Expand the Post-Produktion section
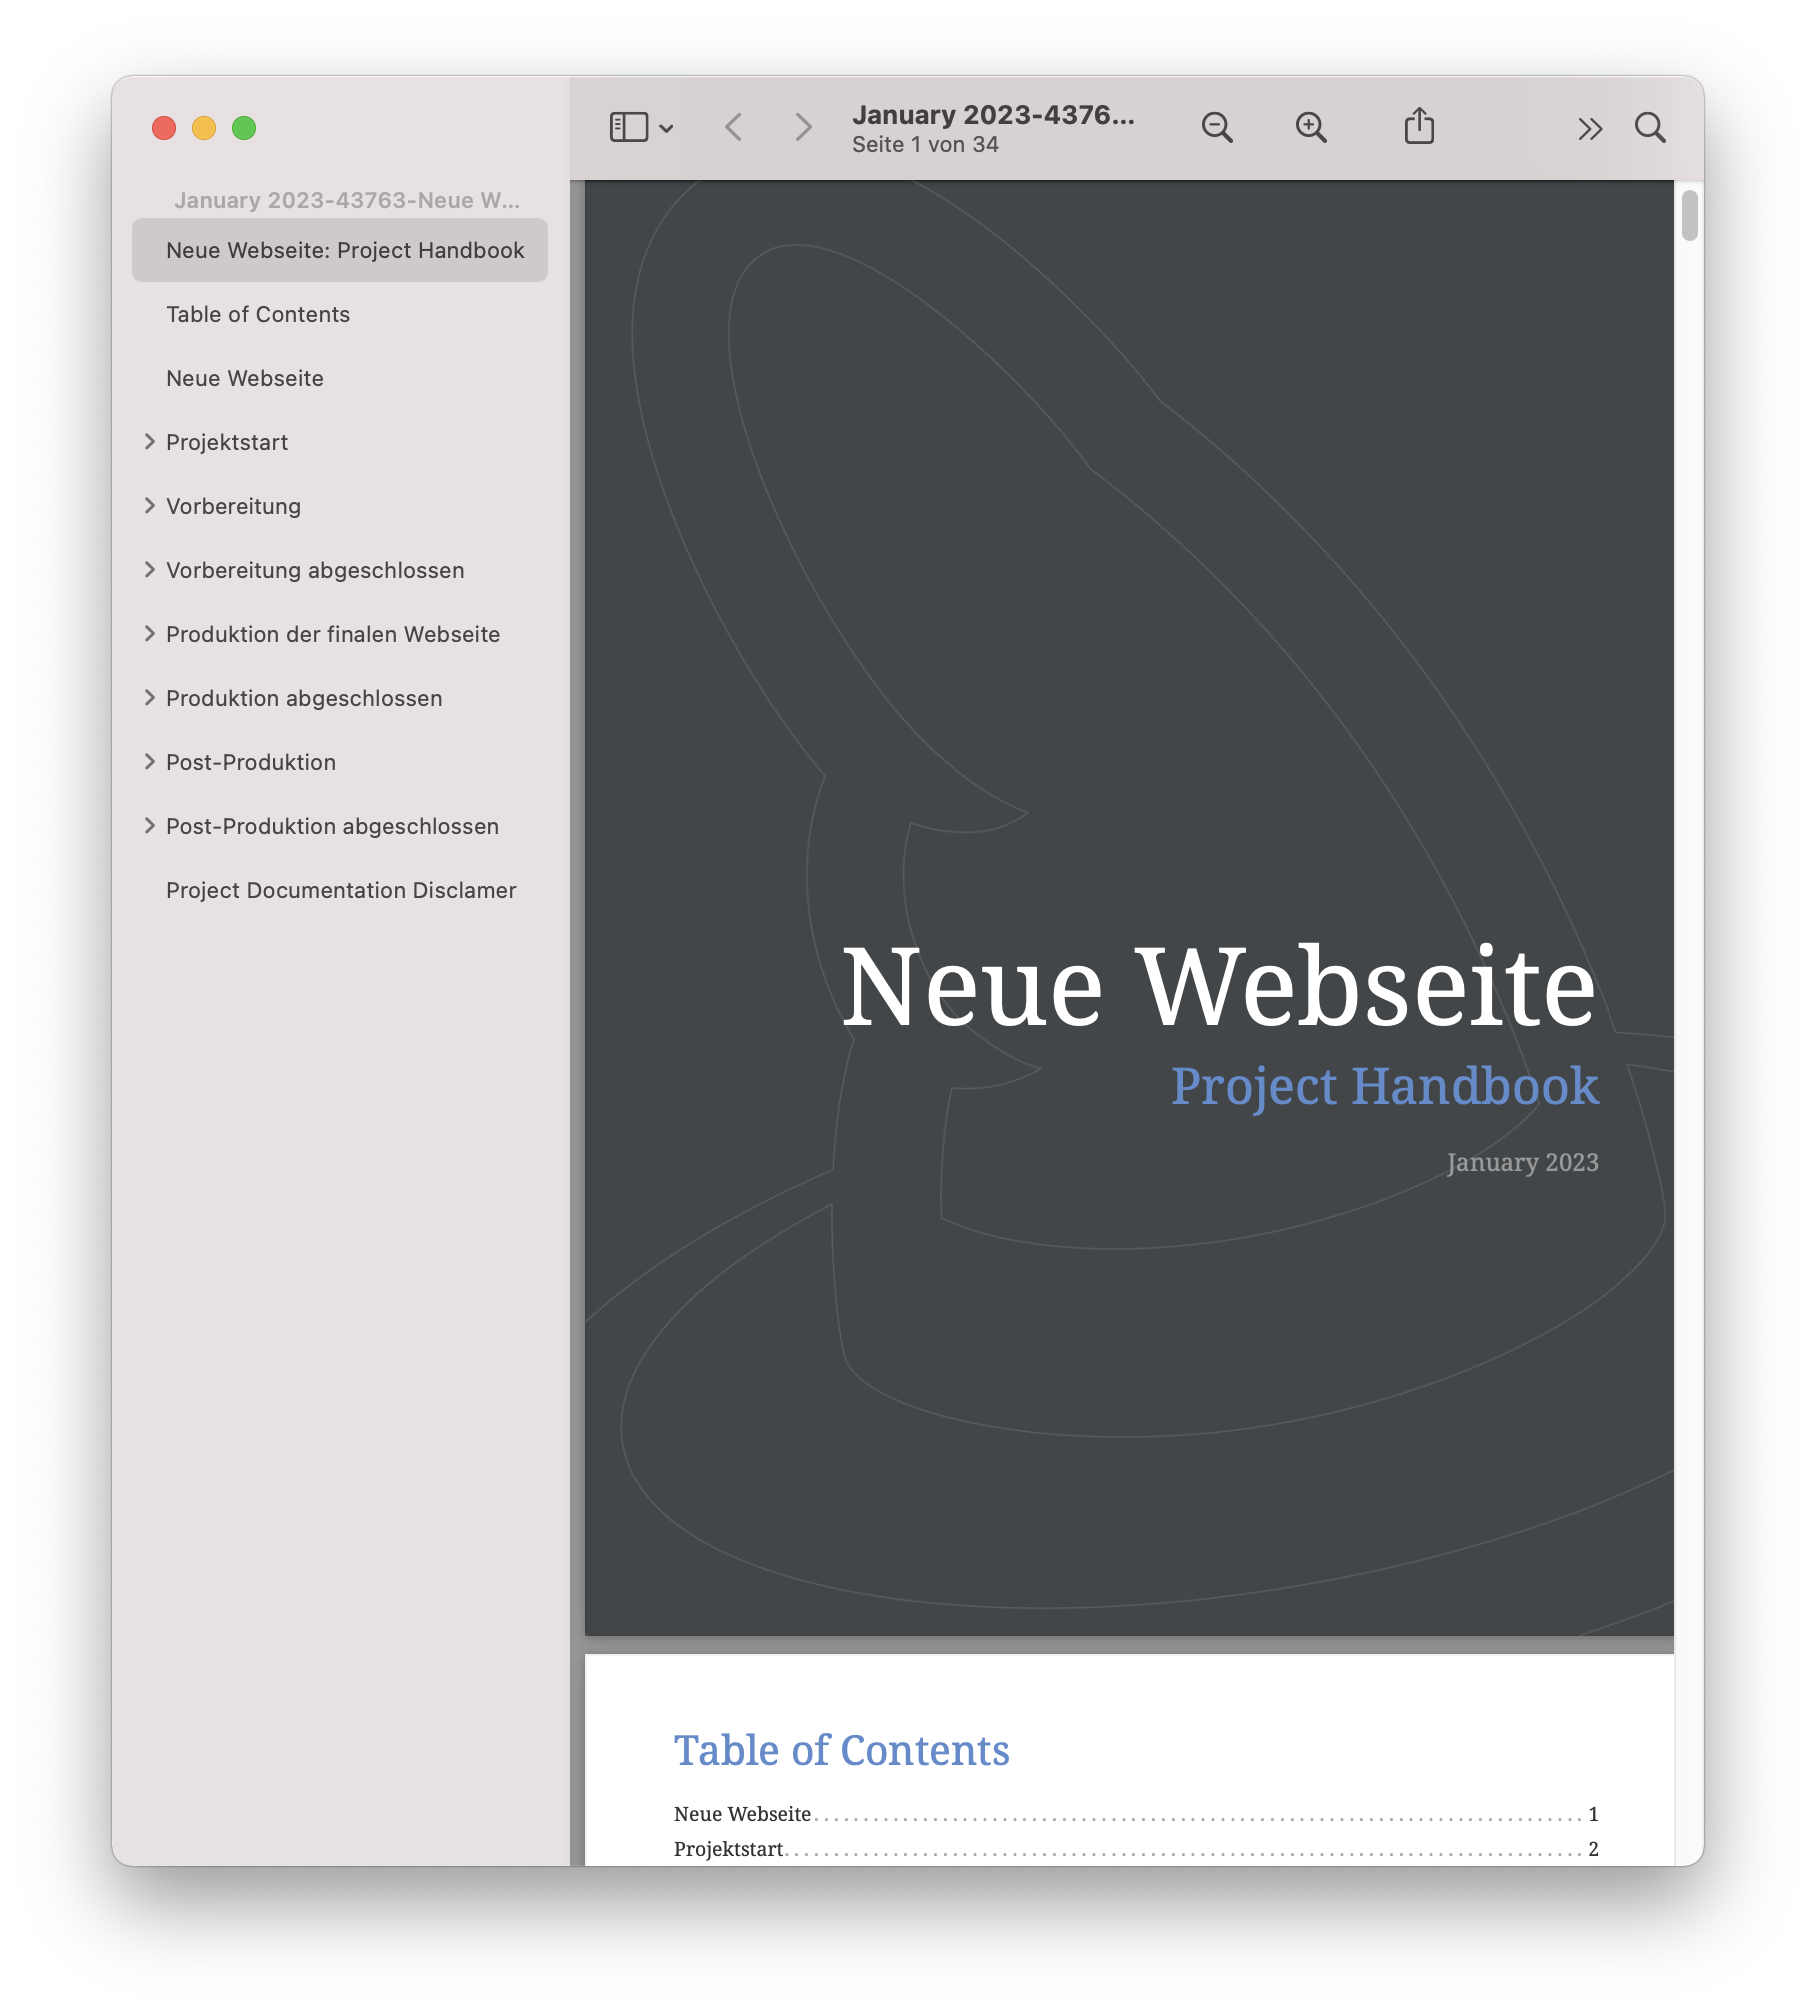Image resolution: width=1816 pixels, height=2014 pixels. pyautogui.click(x=149, y=761)
